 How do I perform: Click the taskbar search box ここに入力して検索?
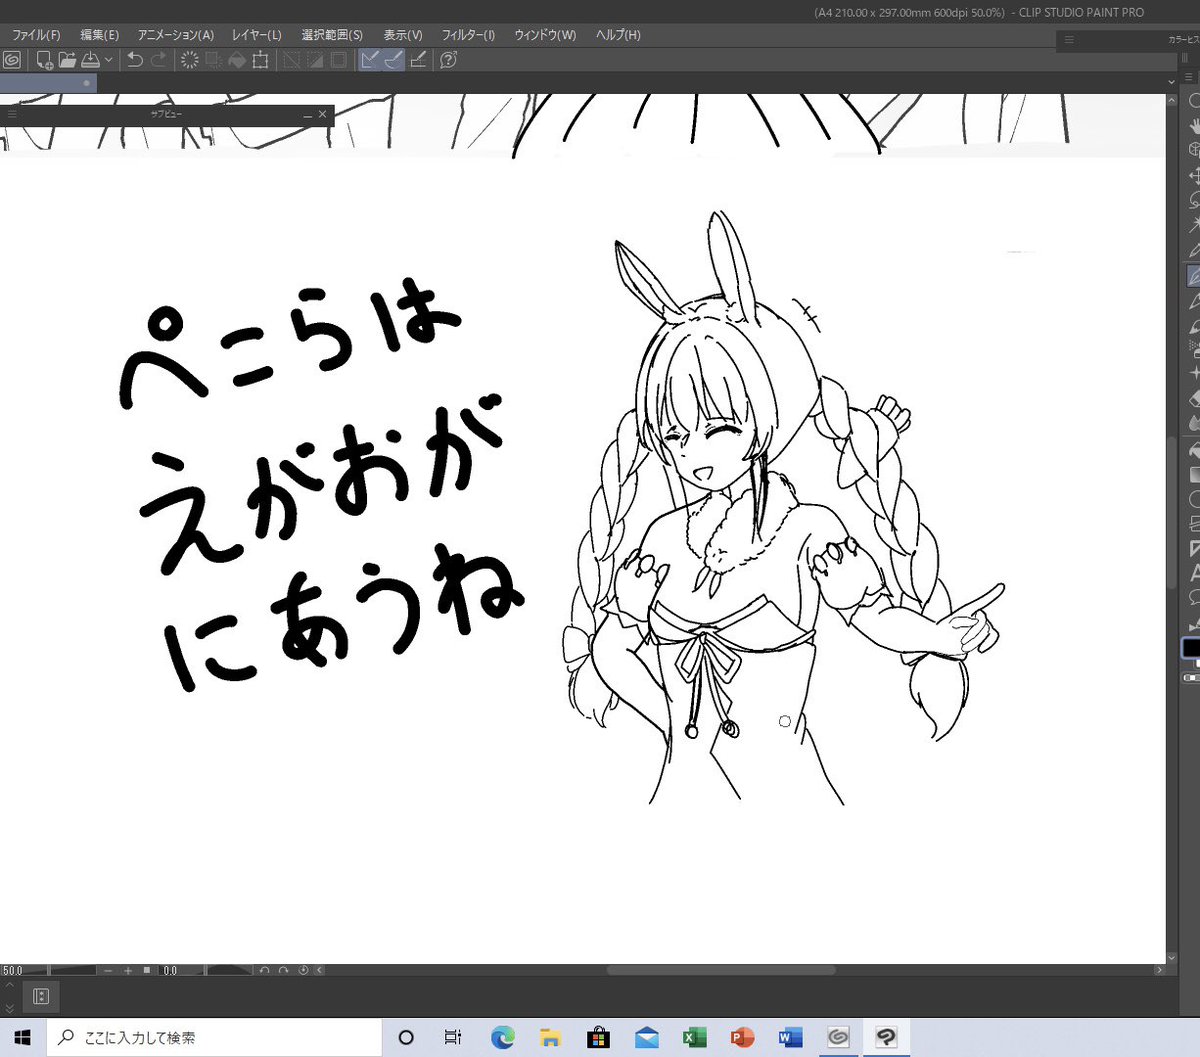click(215, 1038)
